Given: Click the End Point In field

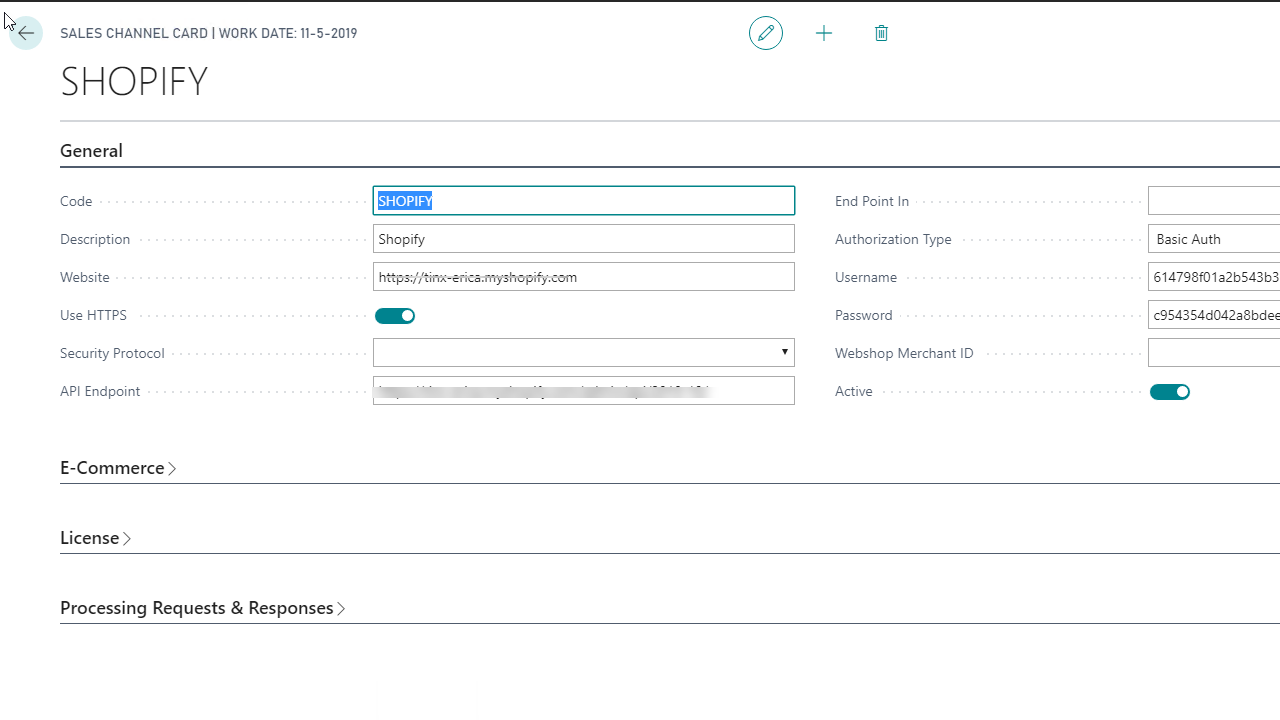Looking at the screenshot, I should click(1214, 201).
